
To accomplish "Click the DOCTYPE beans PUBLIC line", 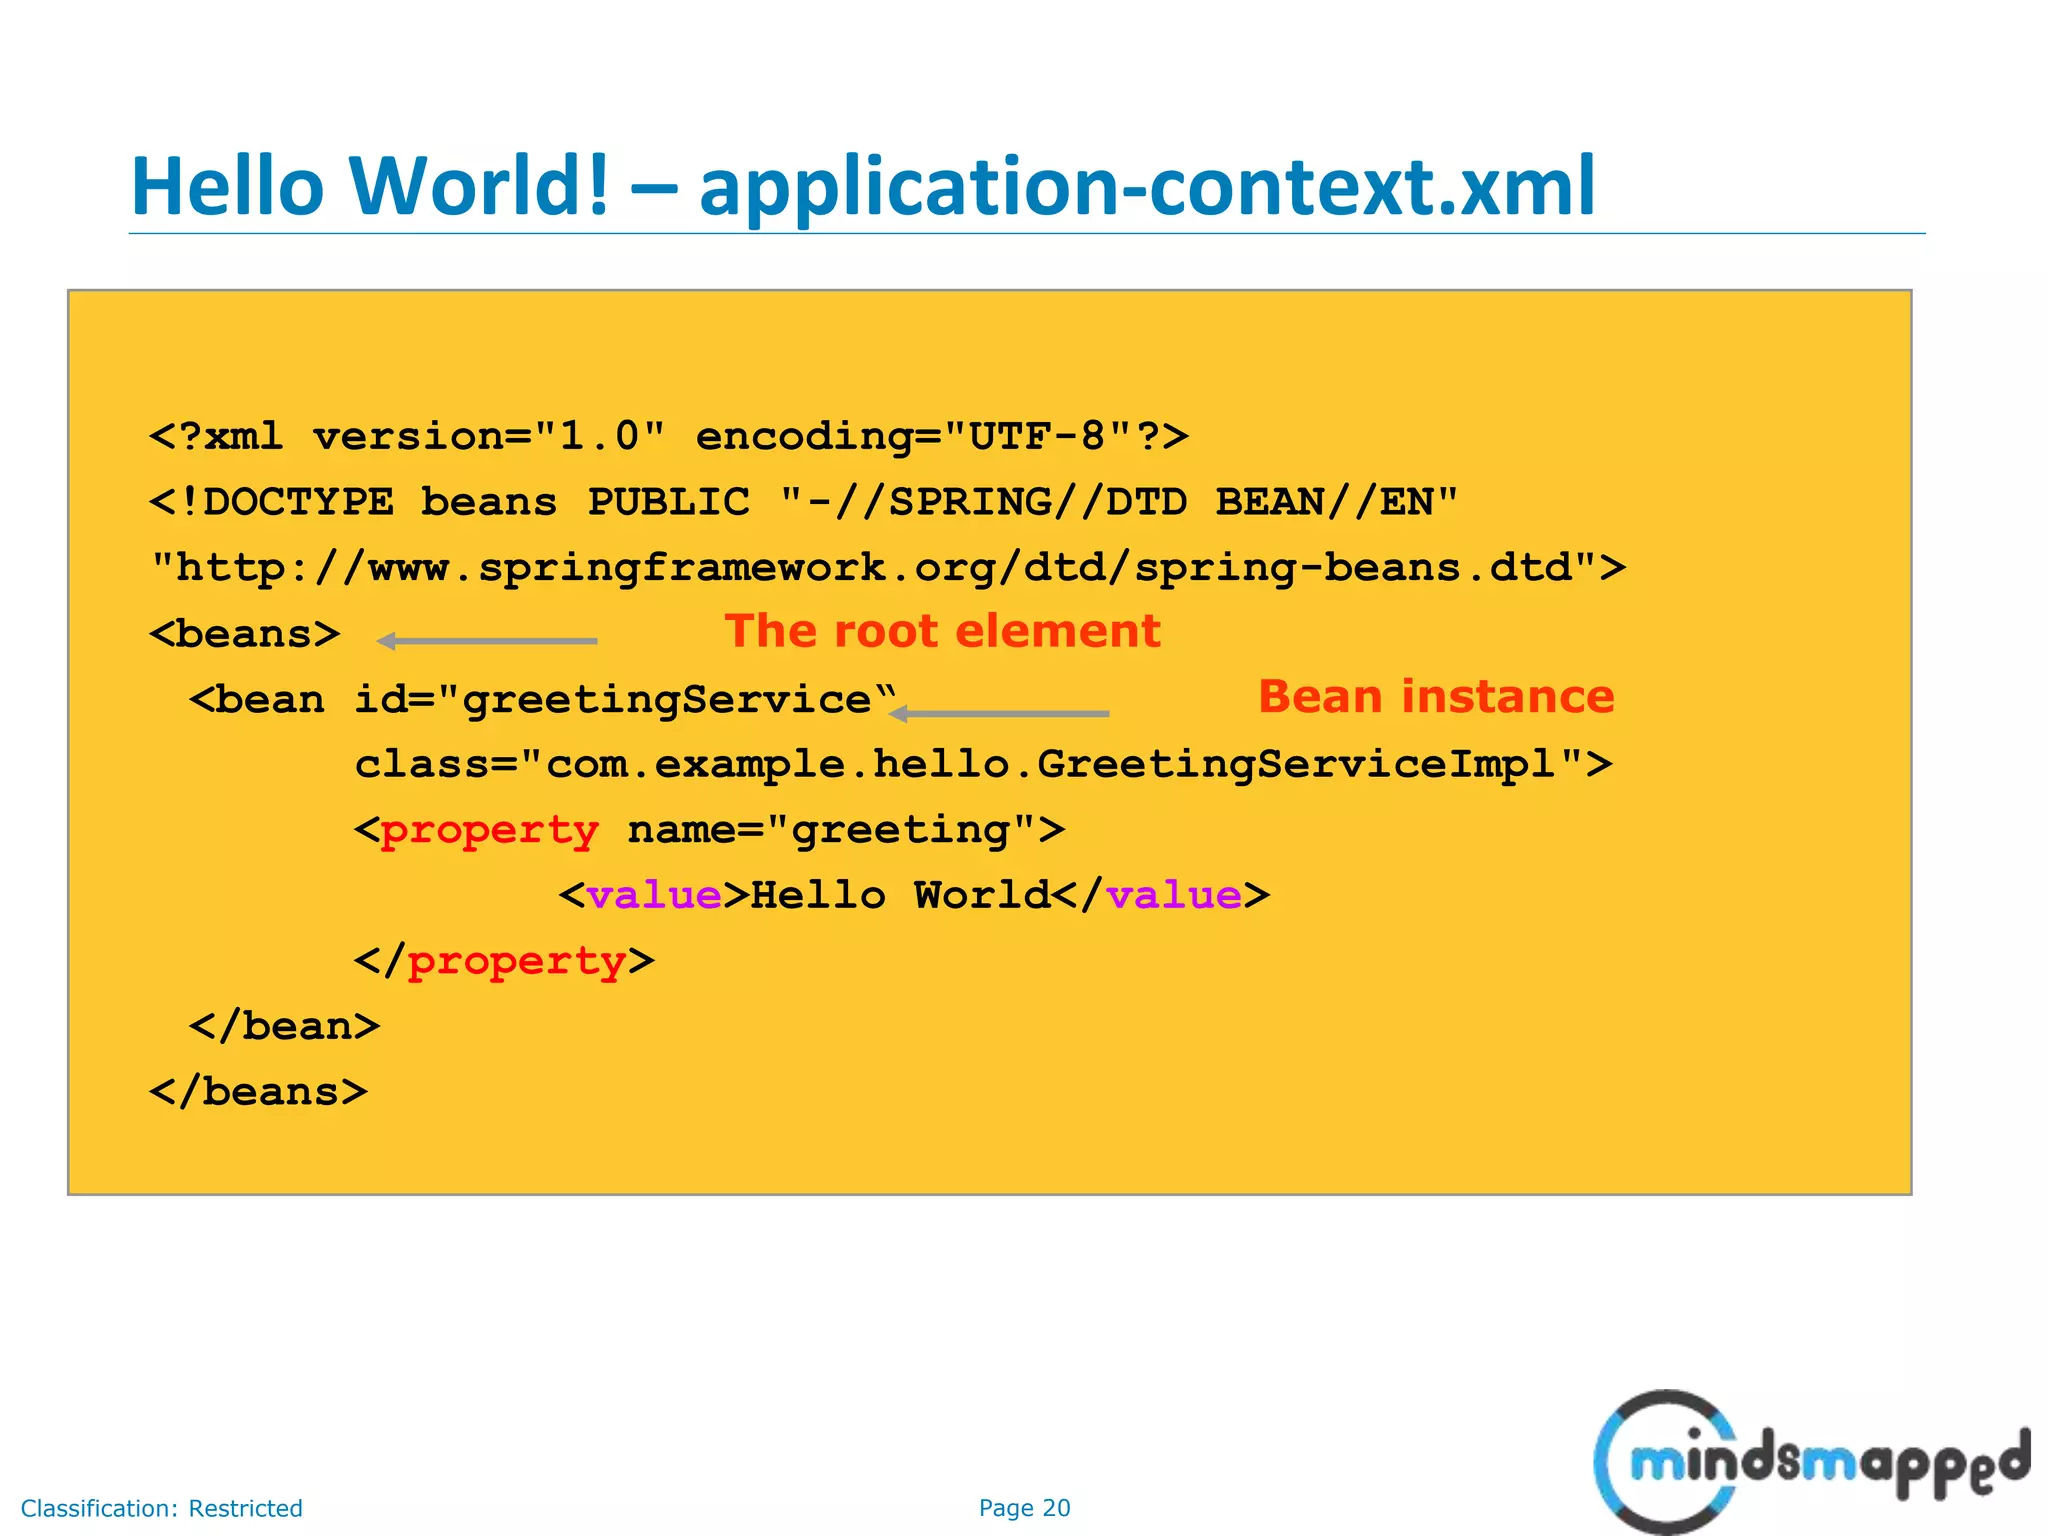I will pos(803,502).
